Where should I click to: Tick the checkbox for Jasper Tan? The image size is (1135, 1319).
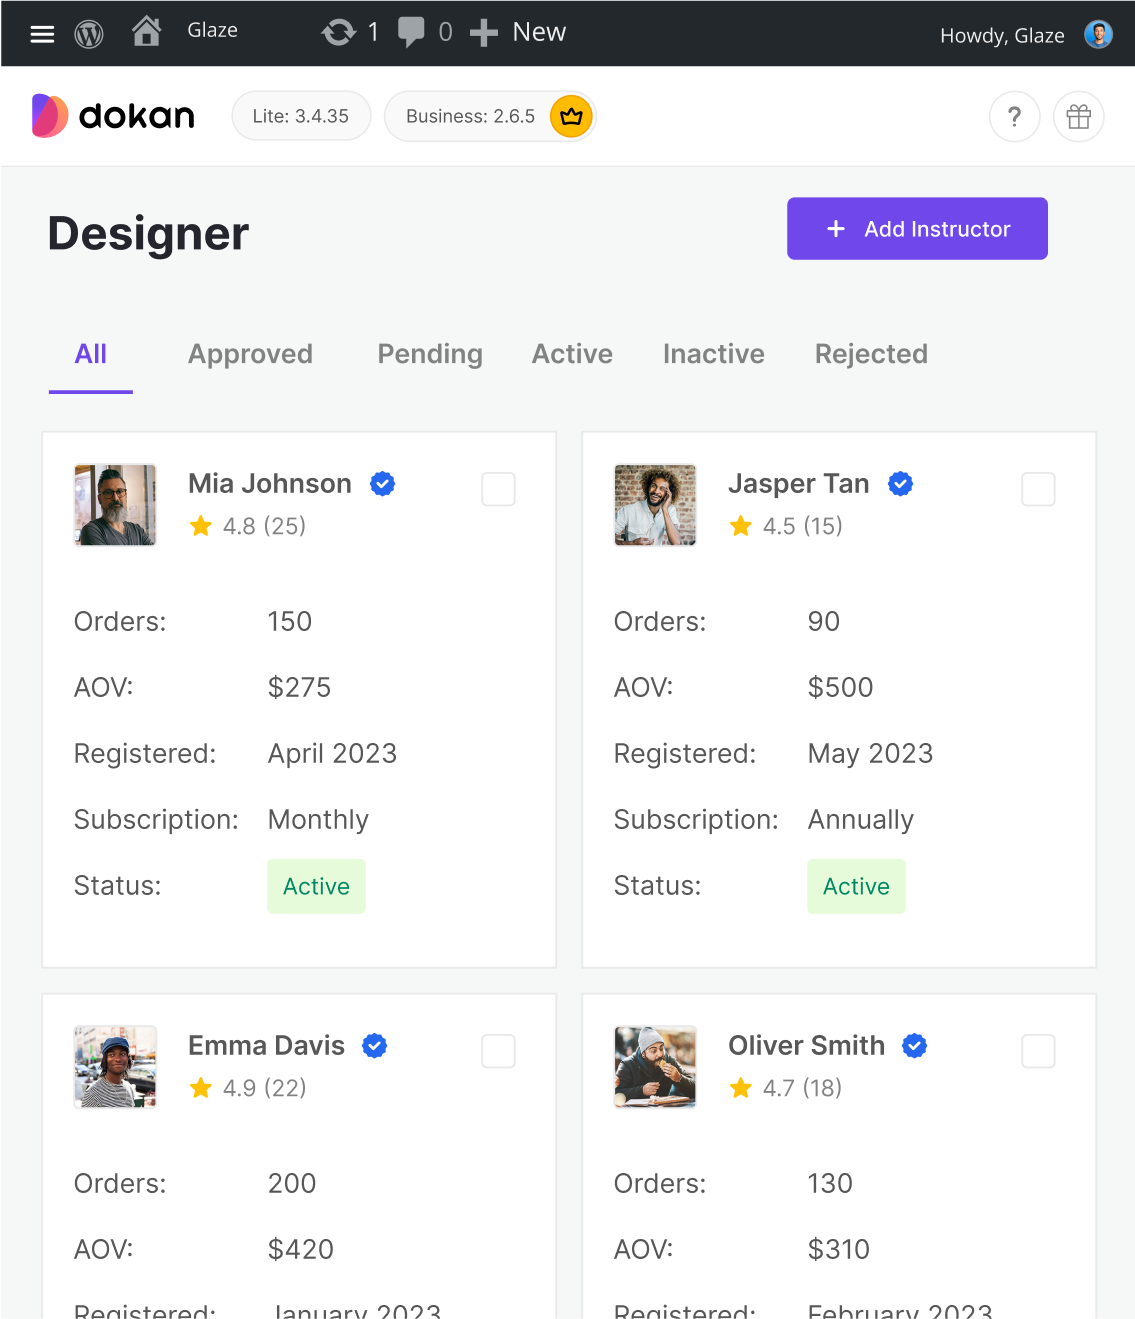tap(1038, 490)
